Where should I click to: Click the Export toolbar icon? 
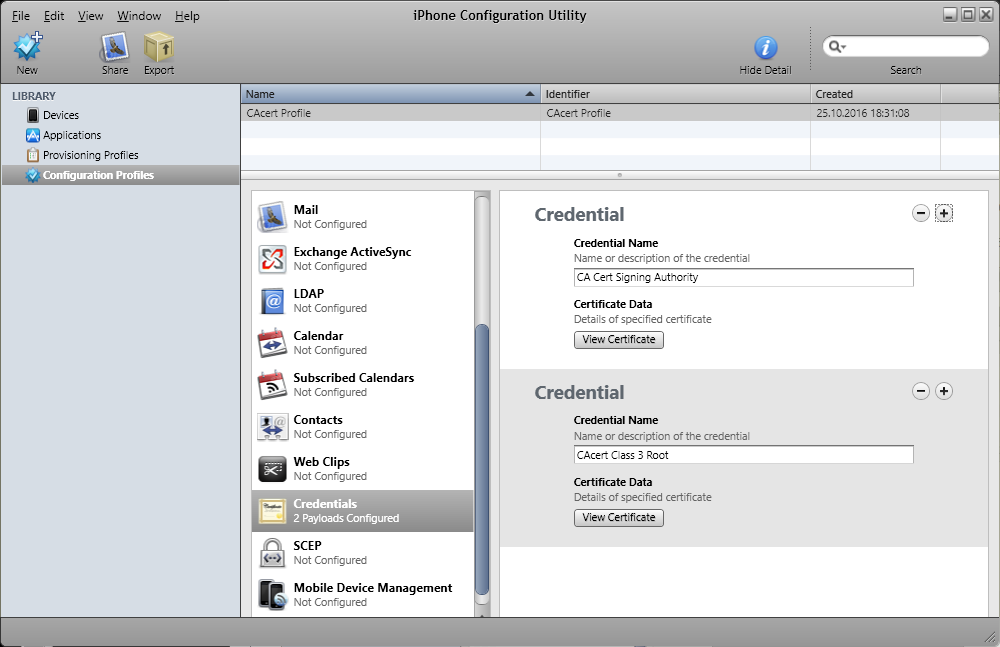tap(158, 47)
